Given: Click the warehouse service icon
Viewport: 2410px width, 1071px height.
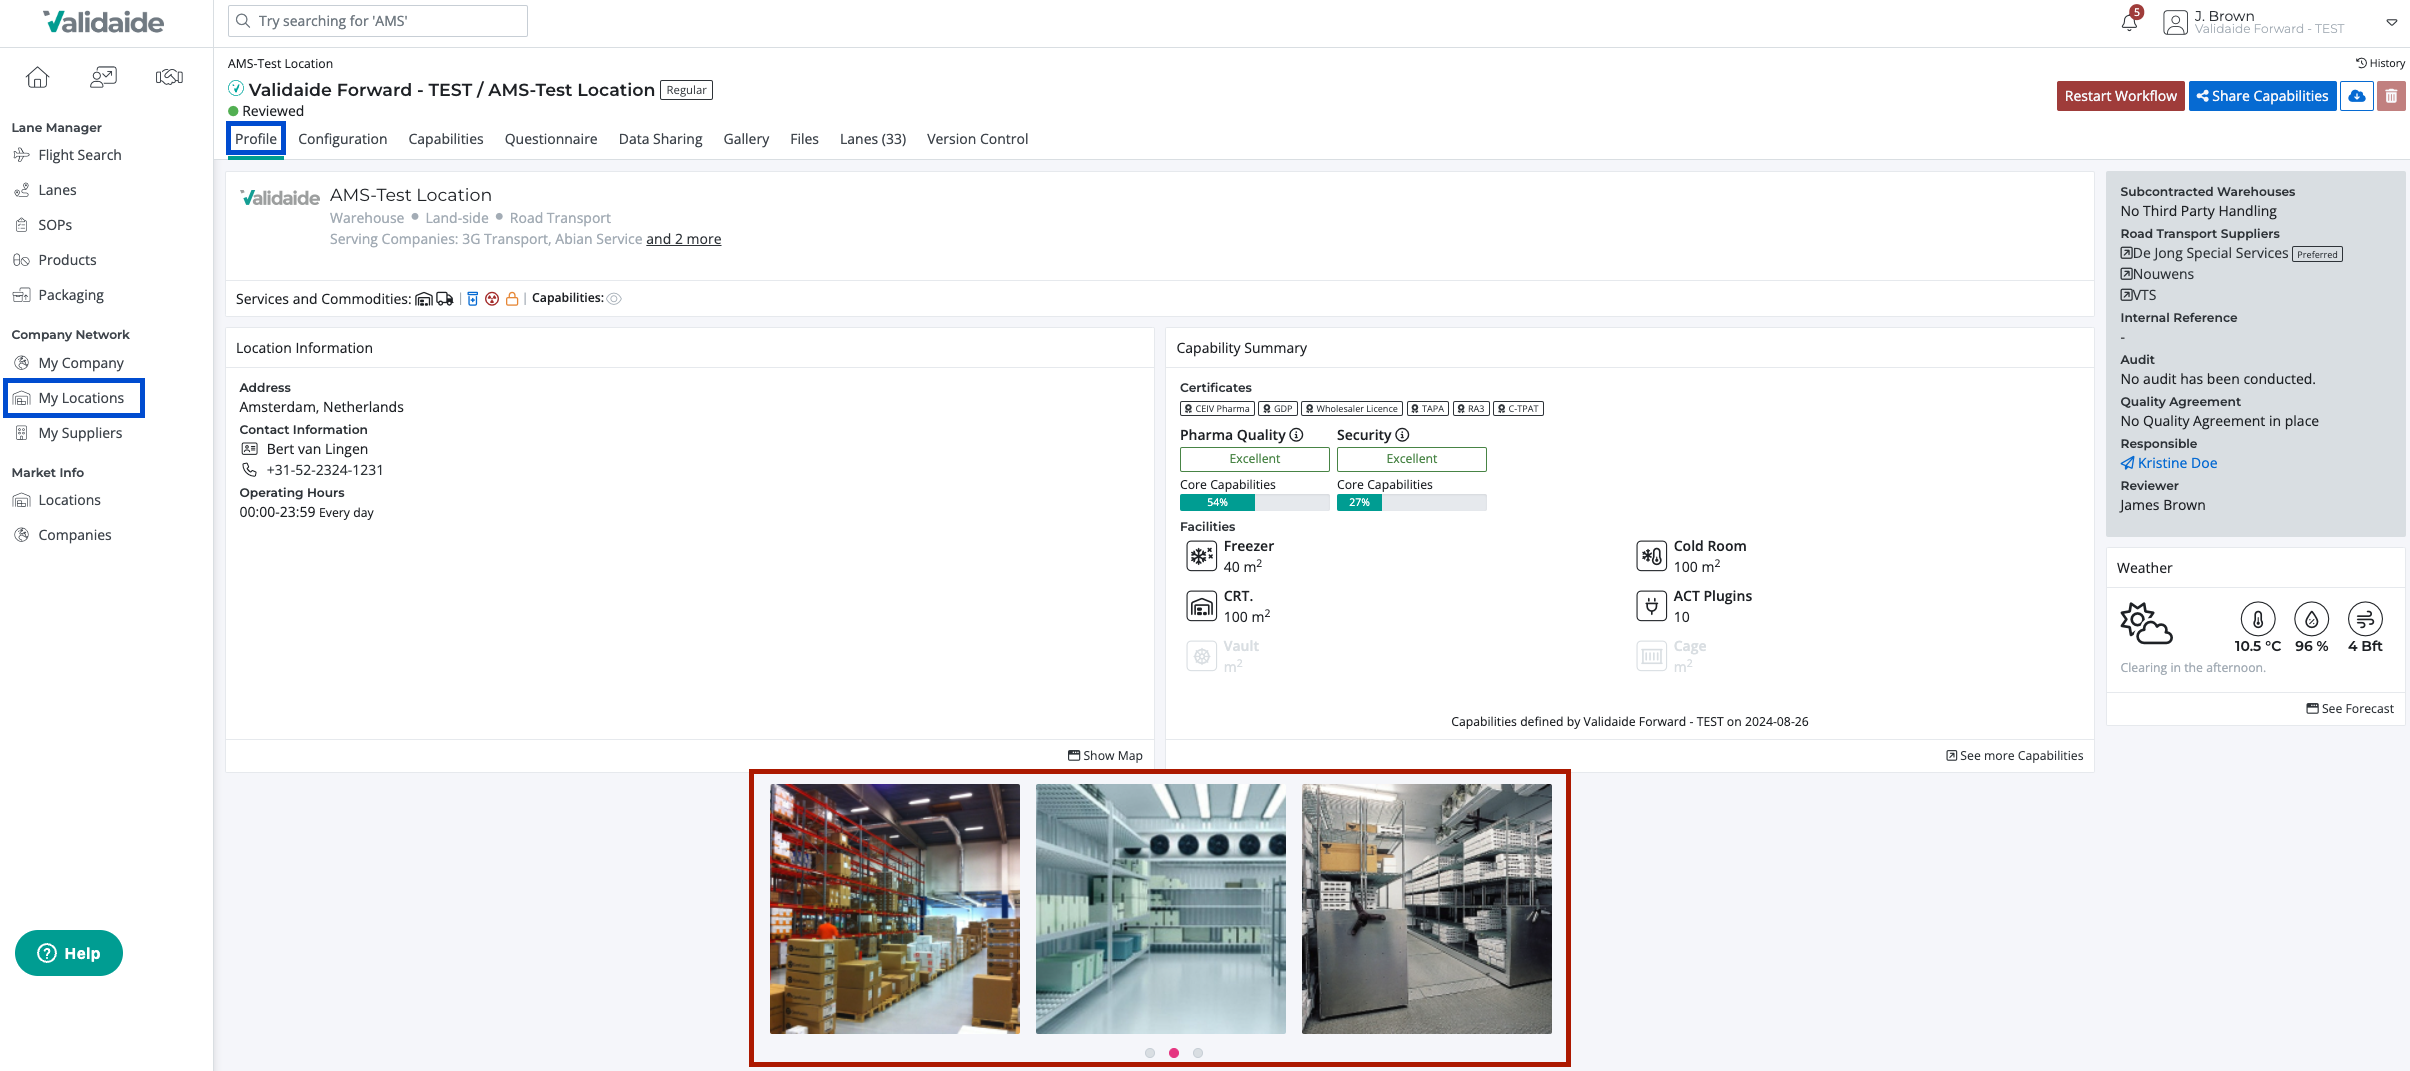Looking at the screenshot, I should point(424,299).
